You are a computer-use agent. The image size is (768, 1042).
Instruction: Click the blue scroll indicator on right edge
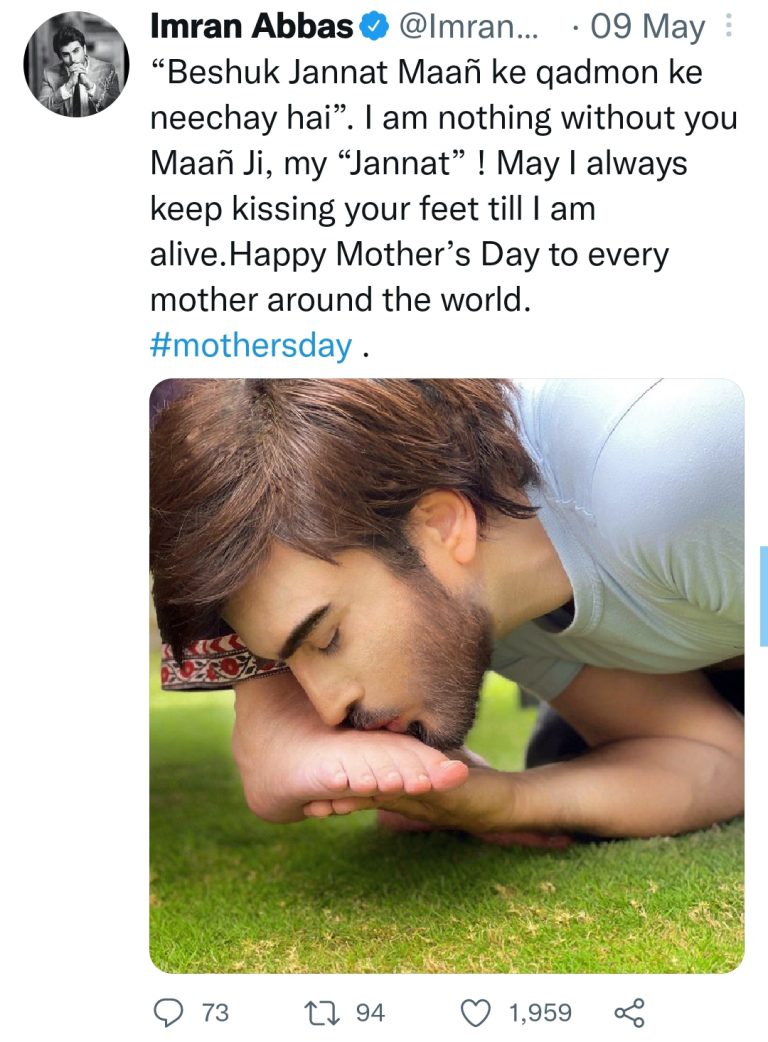pos(764,595)
